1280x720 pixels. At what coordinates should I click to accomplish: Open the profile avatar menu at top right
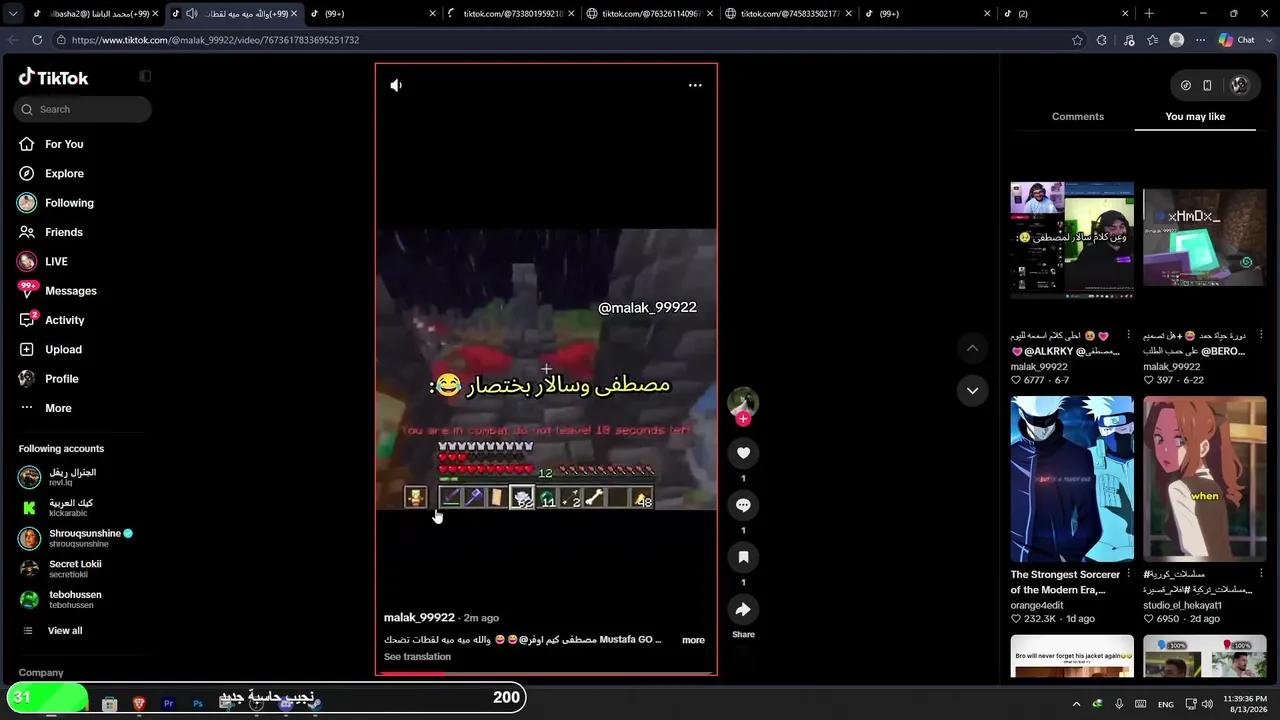click(1239, 86)
